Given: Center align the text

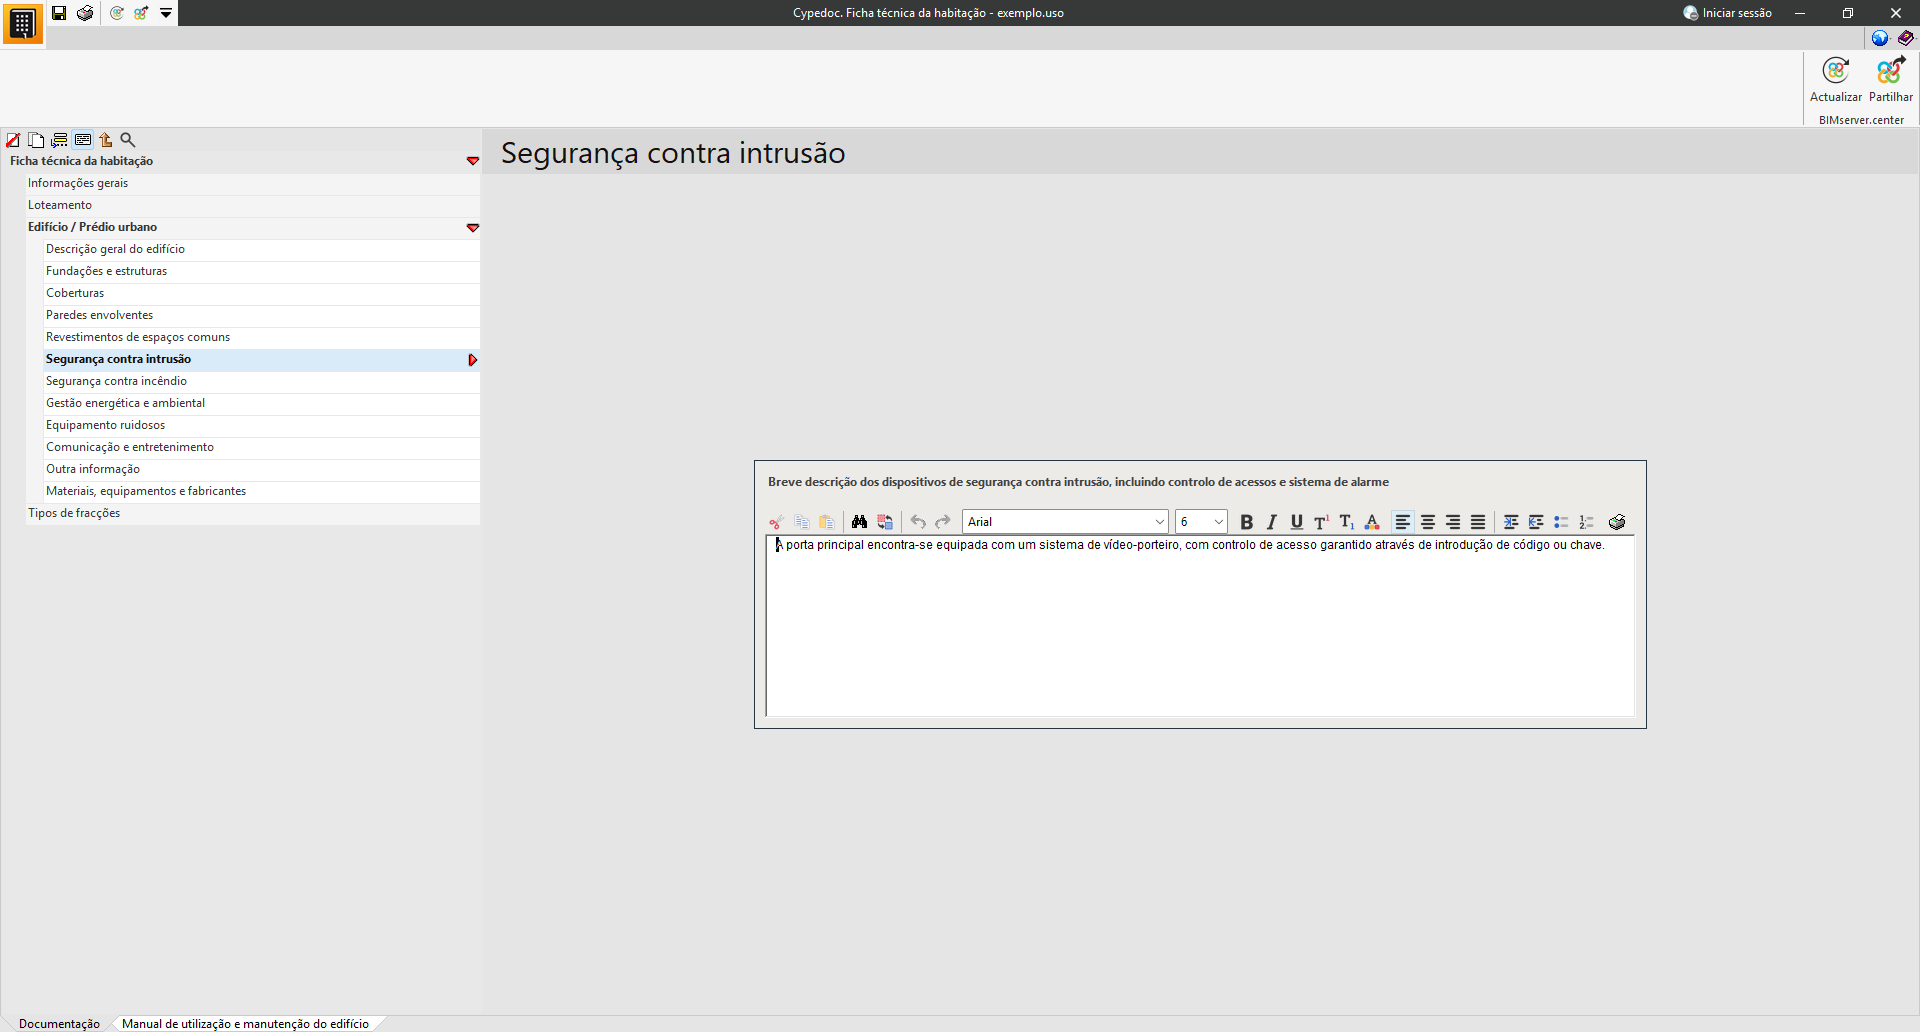Looking at the screenshot, I should point(1428,522).
